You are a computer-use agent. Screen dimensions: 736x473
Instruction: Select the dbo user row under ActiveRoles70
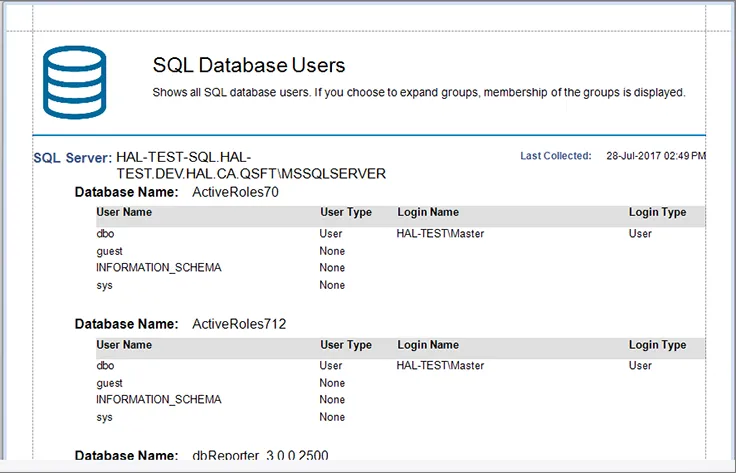tap(105, 234)
